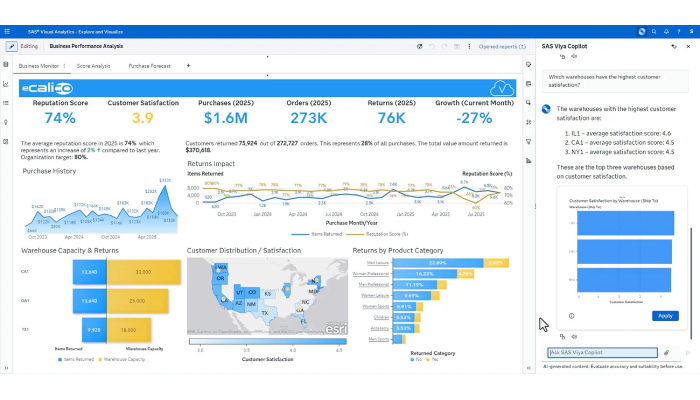
Task: Open Business Monitor tab options menu
Action: [64, 66]
